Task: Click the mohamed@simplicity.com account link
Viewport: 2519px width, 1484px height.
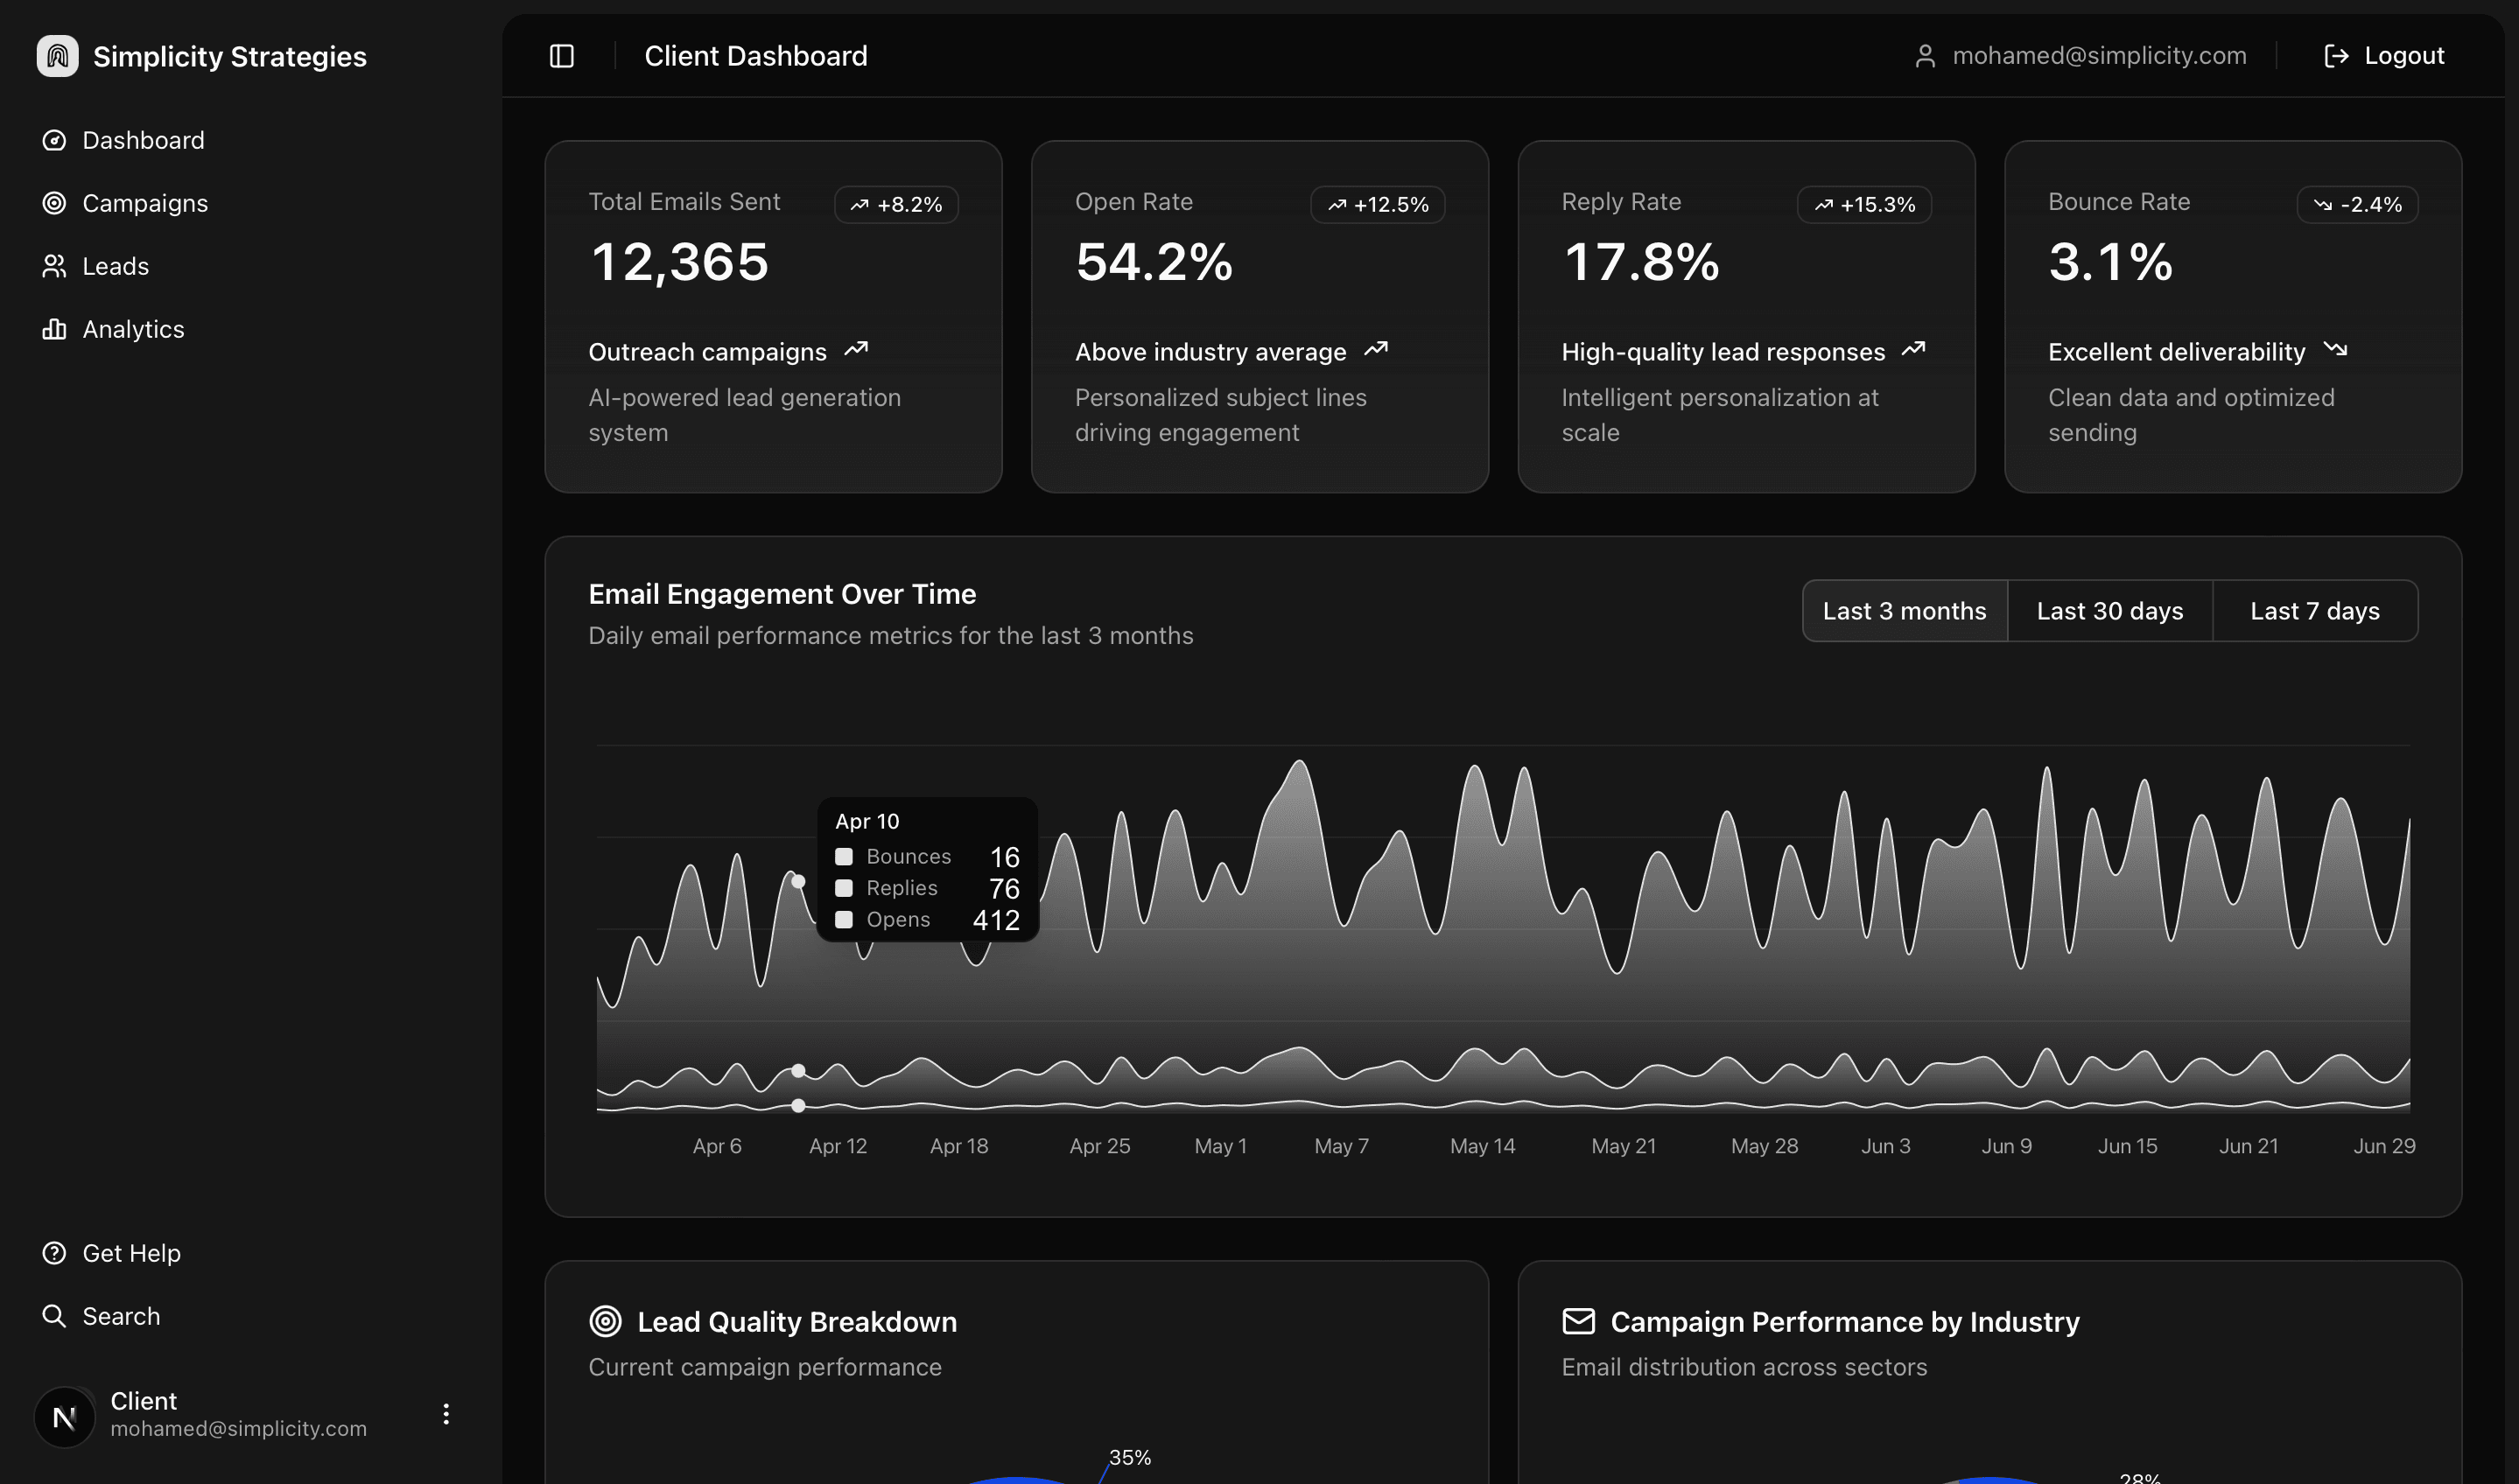Action: tap(2098, 55)
